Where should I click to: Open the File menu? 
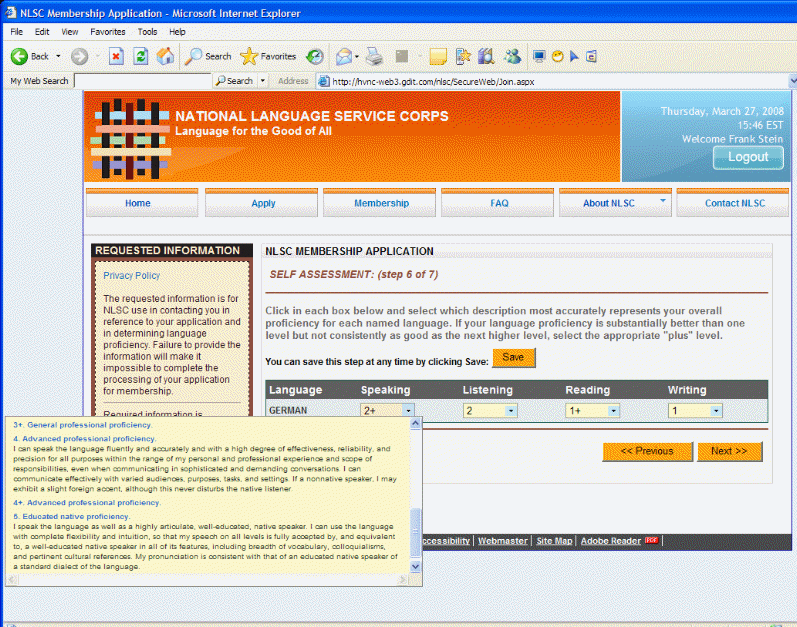pyautogui.click(x=17, y=32)
